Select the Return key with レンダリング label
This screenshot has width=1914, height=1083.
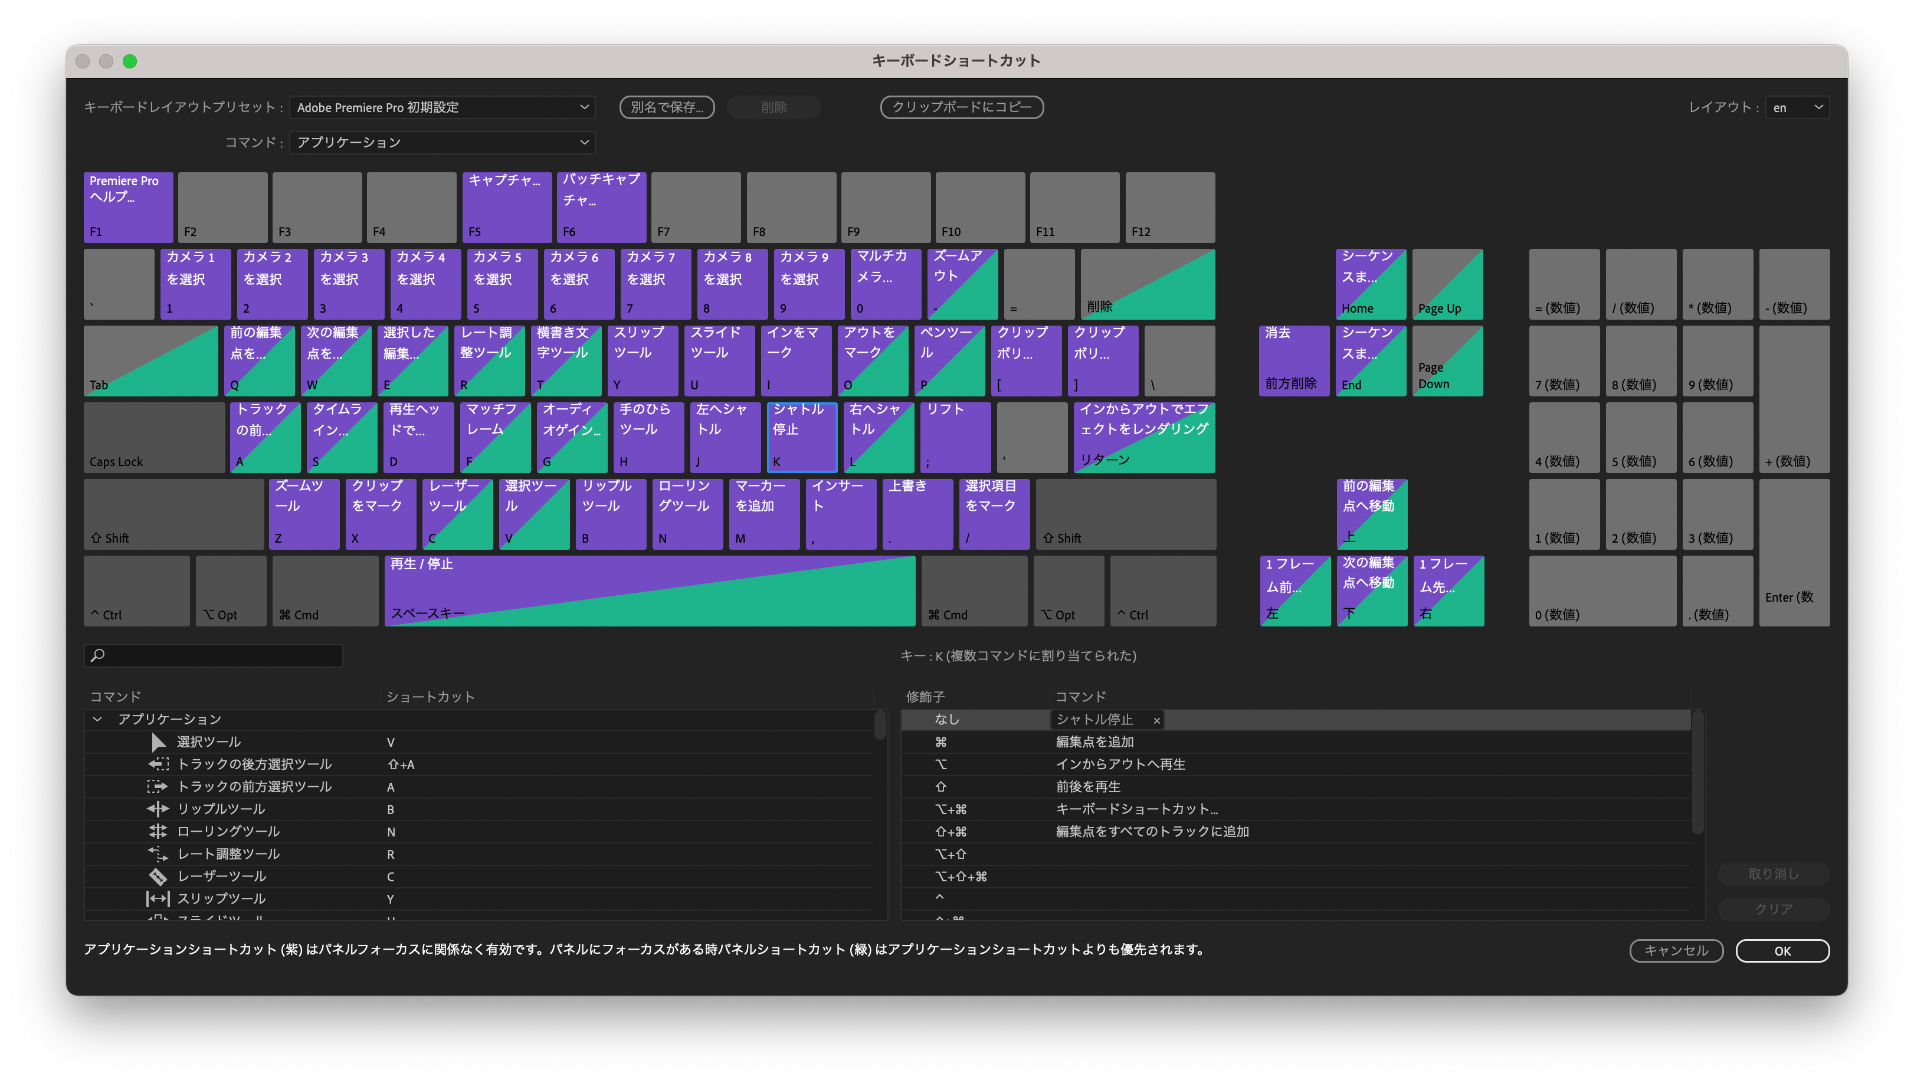click(x=1144, y=437)
